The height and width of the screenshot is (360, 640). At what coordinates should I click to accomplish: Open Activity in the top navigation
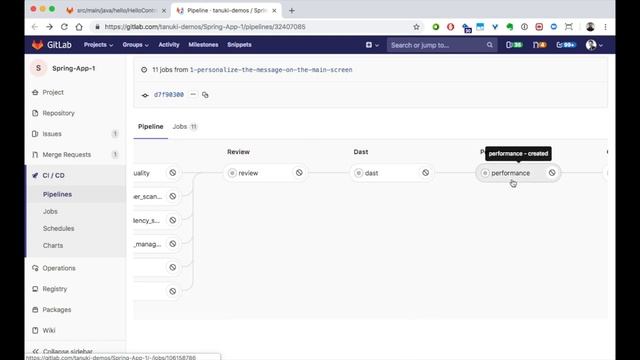[x=169, y=45]
